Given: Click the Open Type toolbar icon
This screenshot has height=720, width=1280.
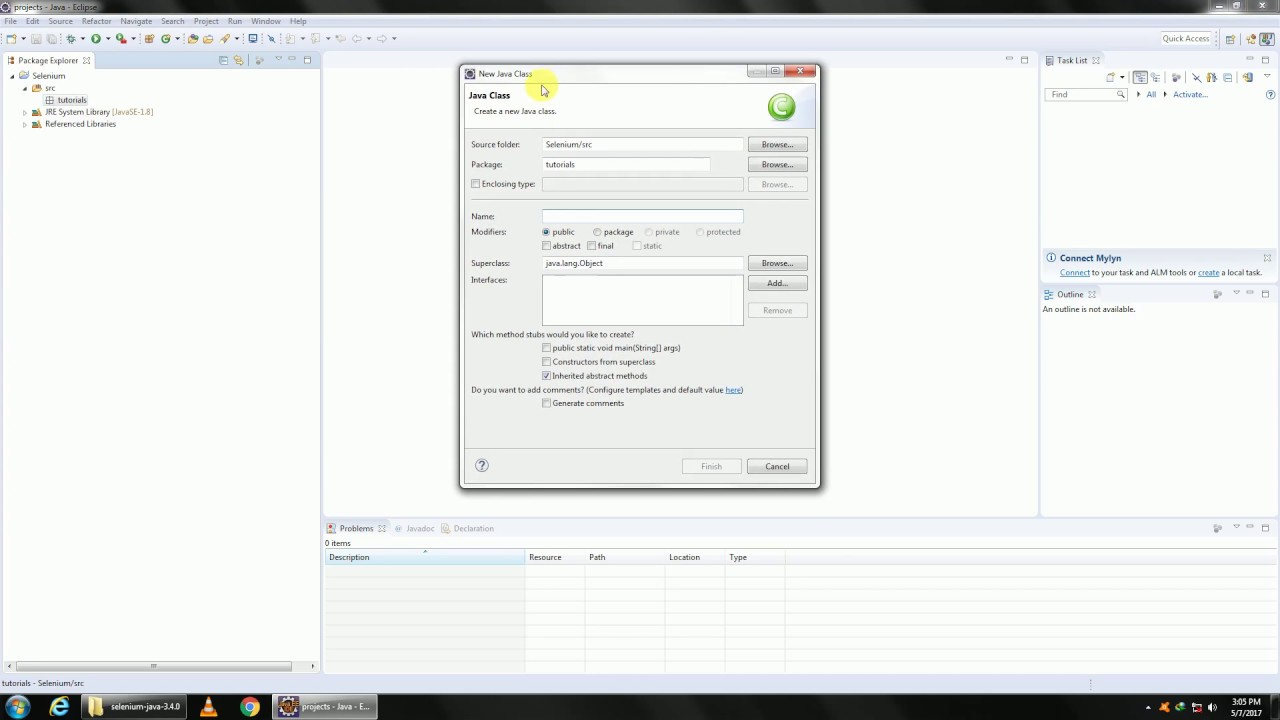Looking at the screenshot, I should click(x=193, y=39).
